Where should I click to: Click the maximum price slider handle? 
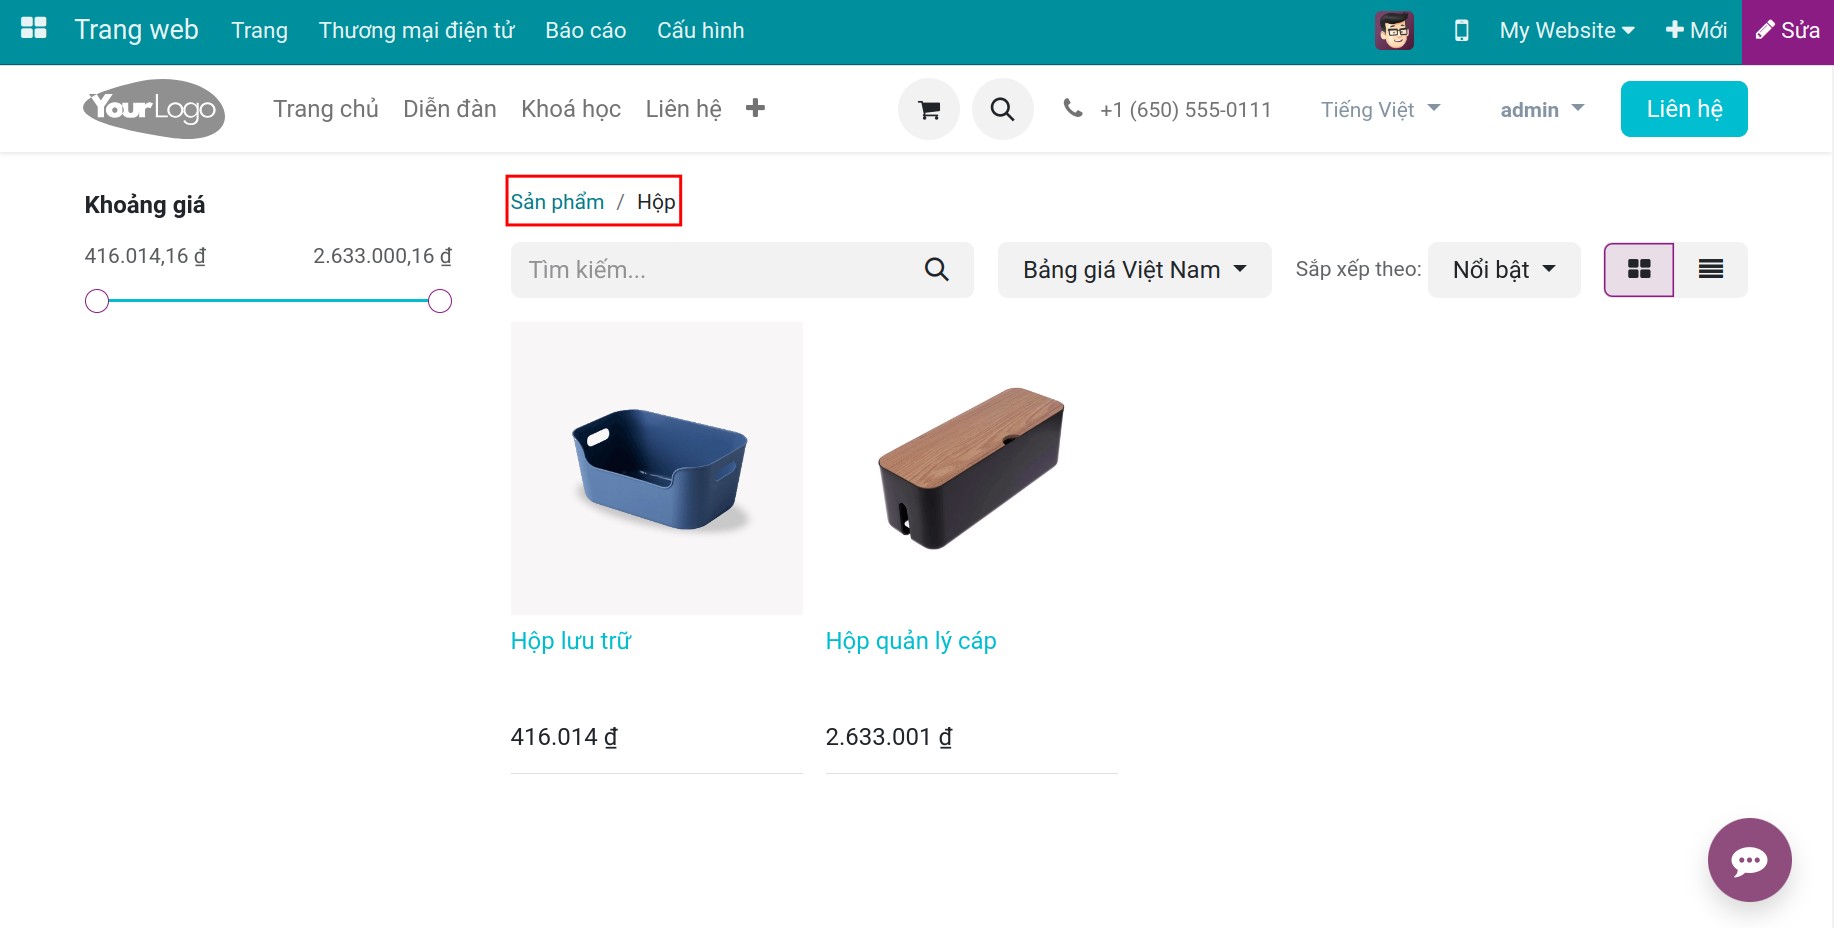(440, 301)
